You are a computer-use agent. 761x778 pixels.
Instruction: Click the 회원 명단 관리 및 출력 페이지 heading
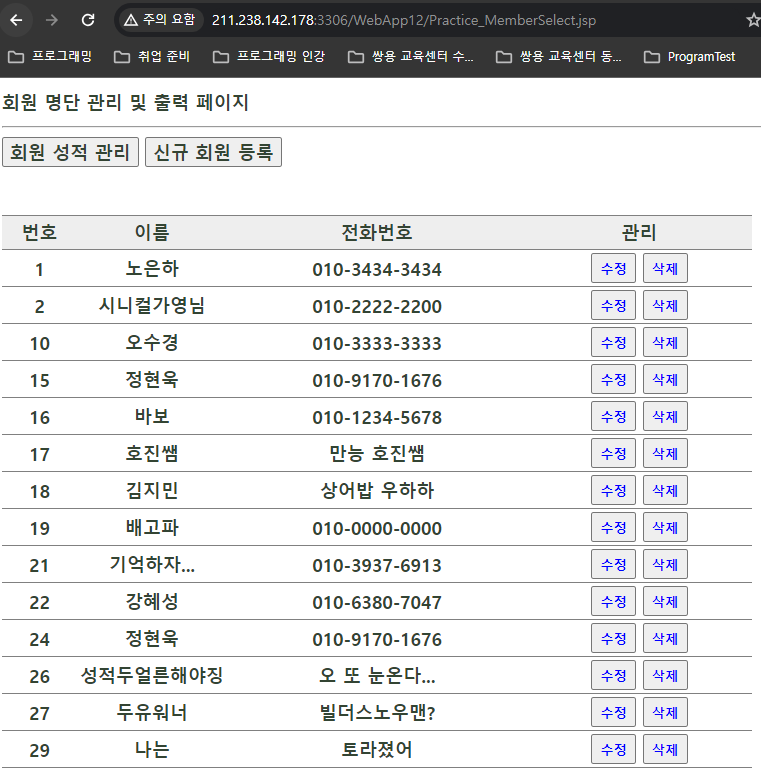pos(126,102)
